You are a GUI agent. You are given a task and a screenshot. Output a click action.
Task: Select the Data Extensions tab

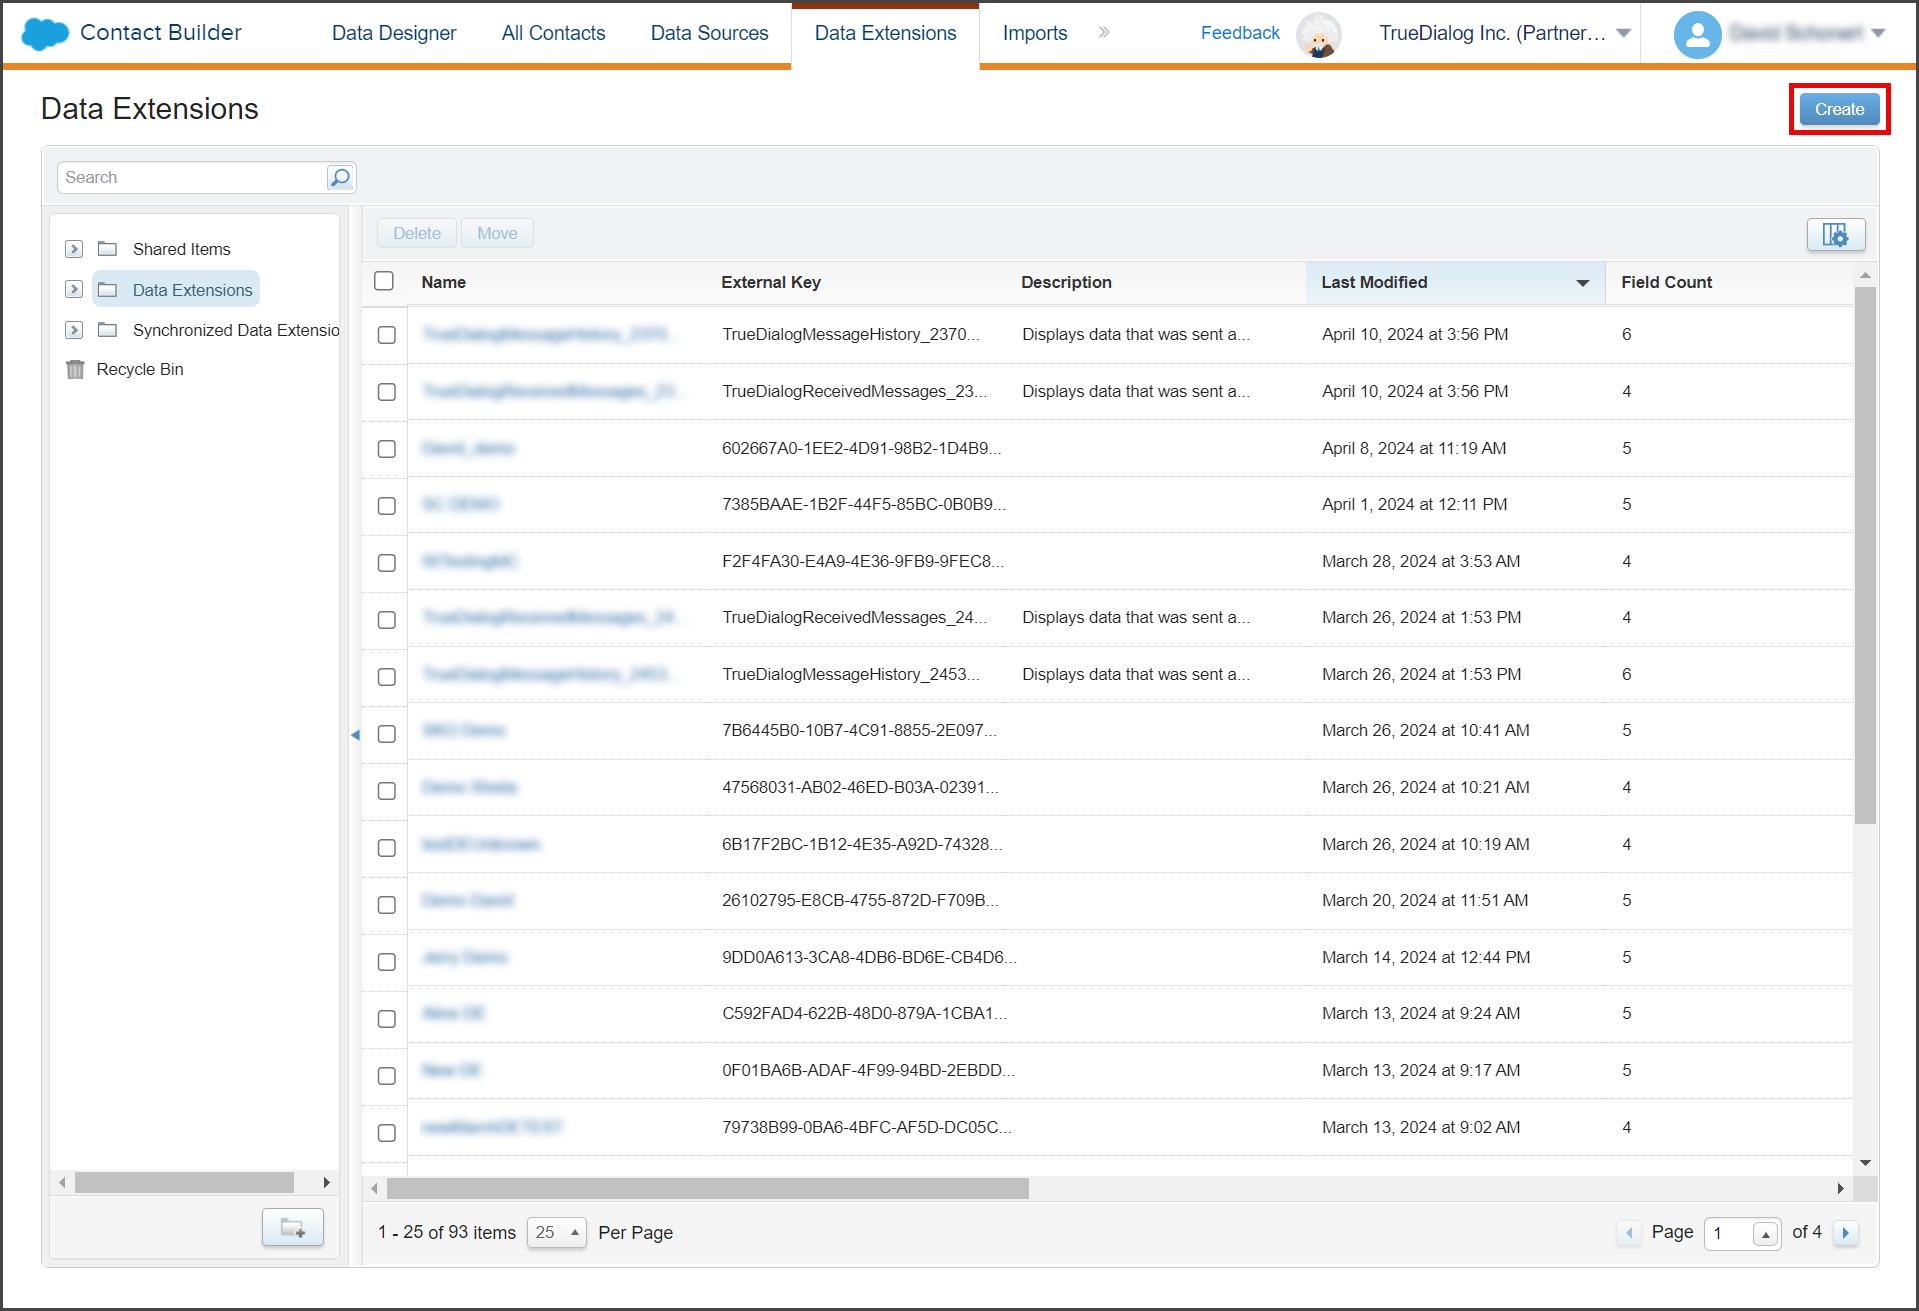[885, 33]
